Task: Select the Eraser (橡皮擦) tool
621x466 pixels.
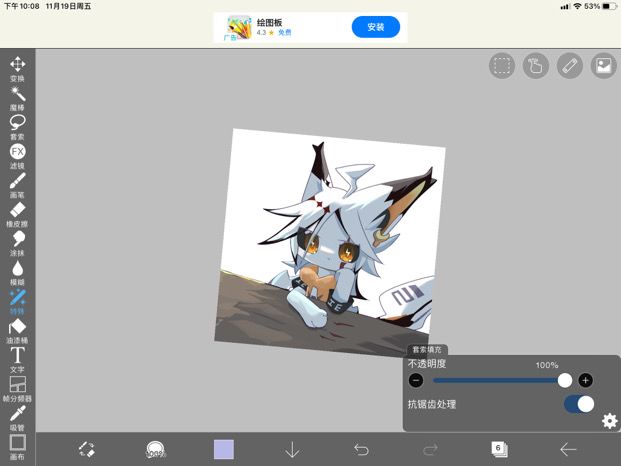Action: (x=17, y=215)
